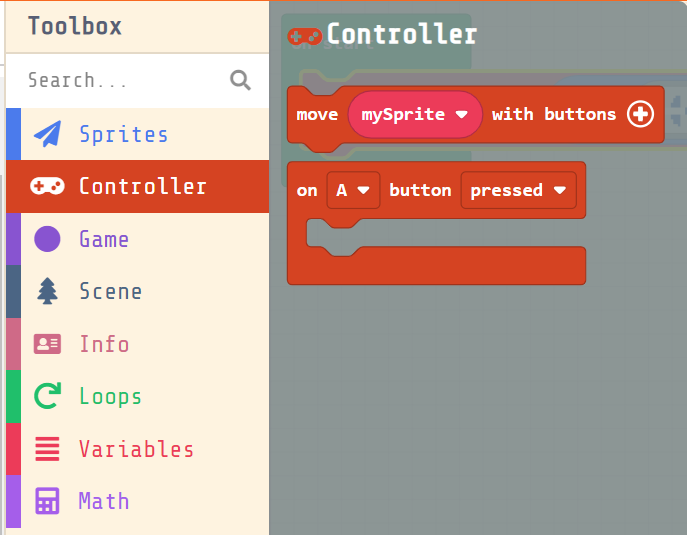Image resolution: width=687 pixels, height=535 pixels.
Task: Select the Scene category label
Action: [110, 291]
